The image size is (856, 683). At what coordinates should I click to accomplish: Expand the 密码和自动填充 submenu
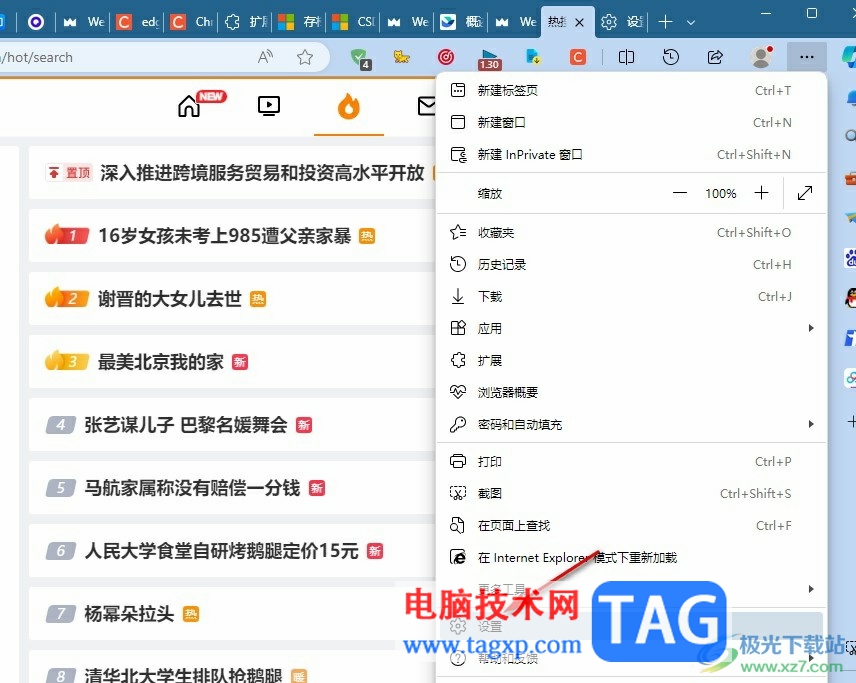pos(811,424)
